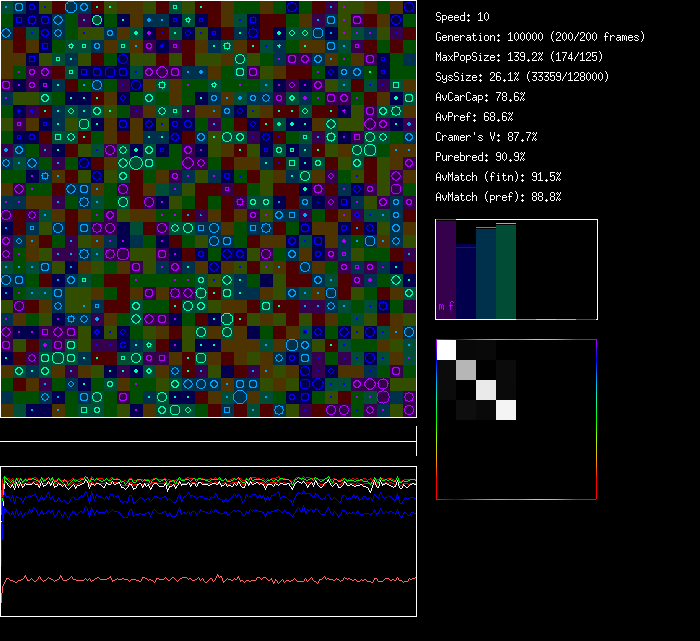700x641 pixels.
Task: Click the "m f" label in the histogram
Action: point(446,306)
